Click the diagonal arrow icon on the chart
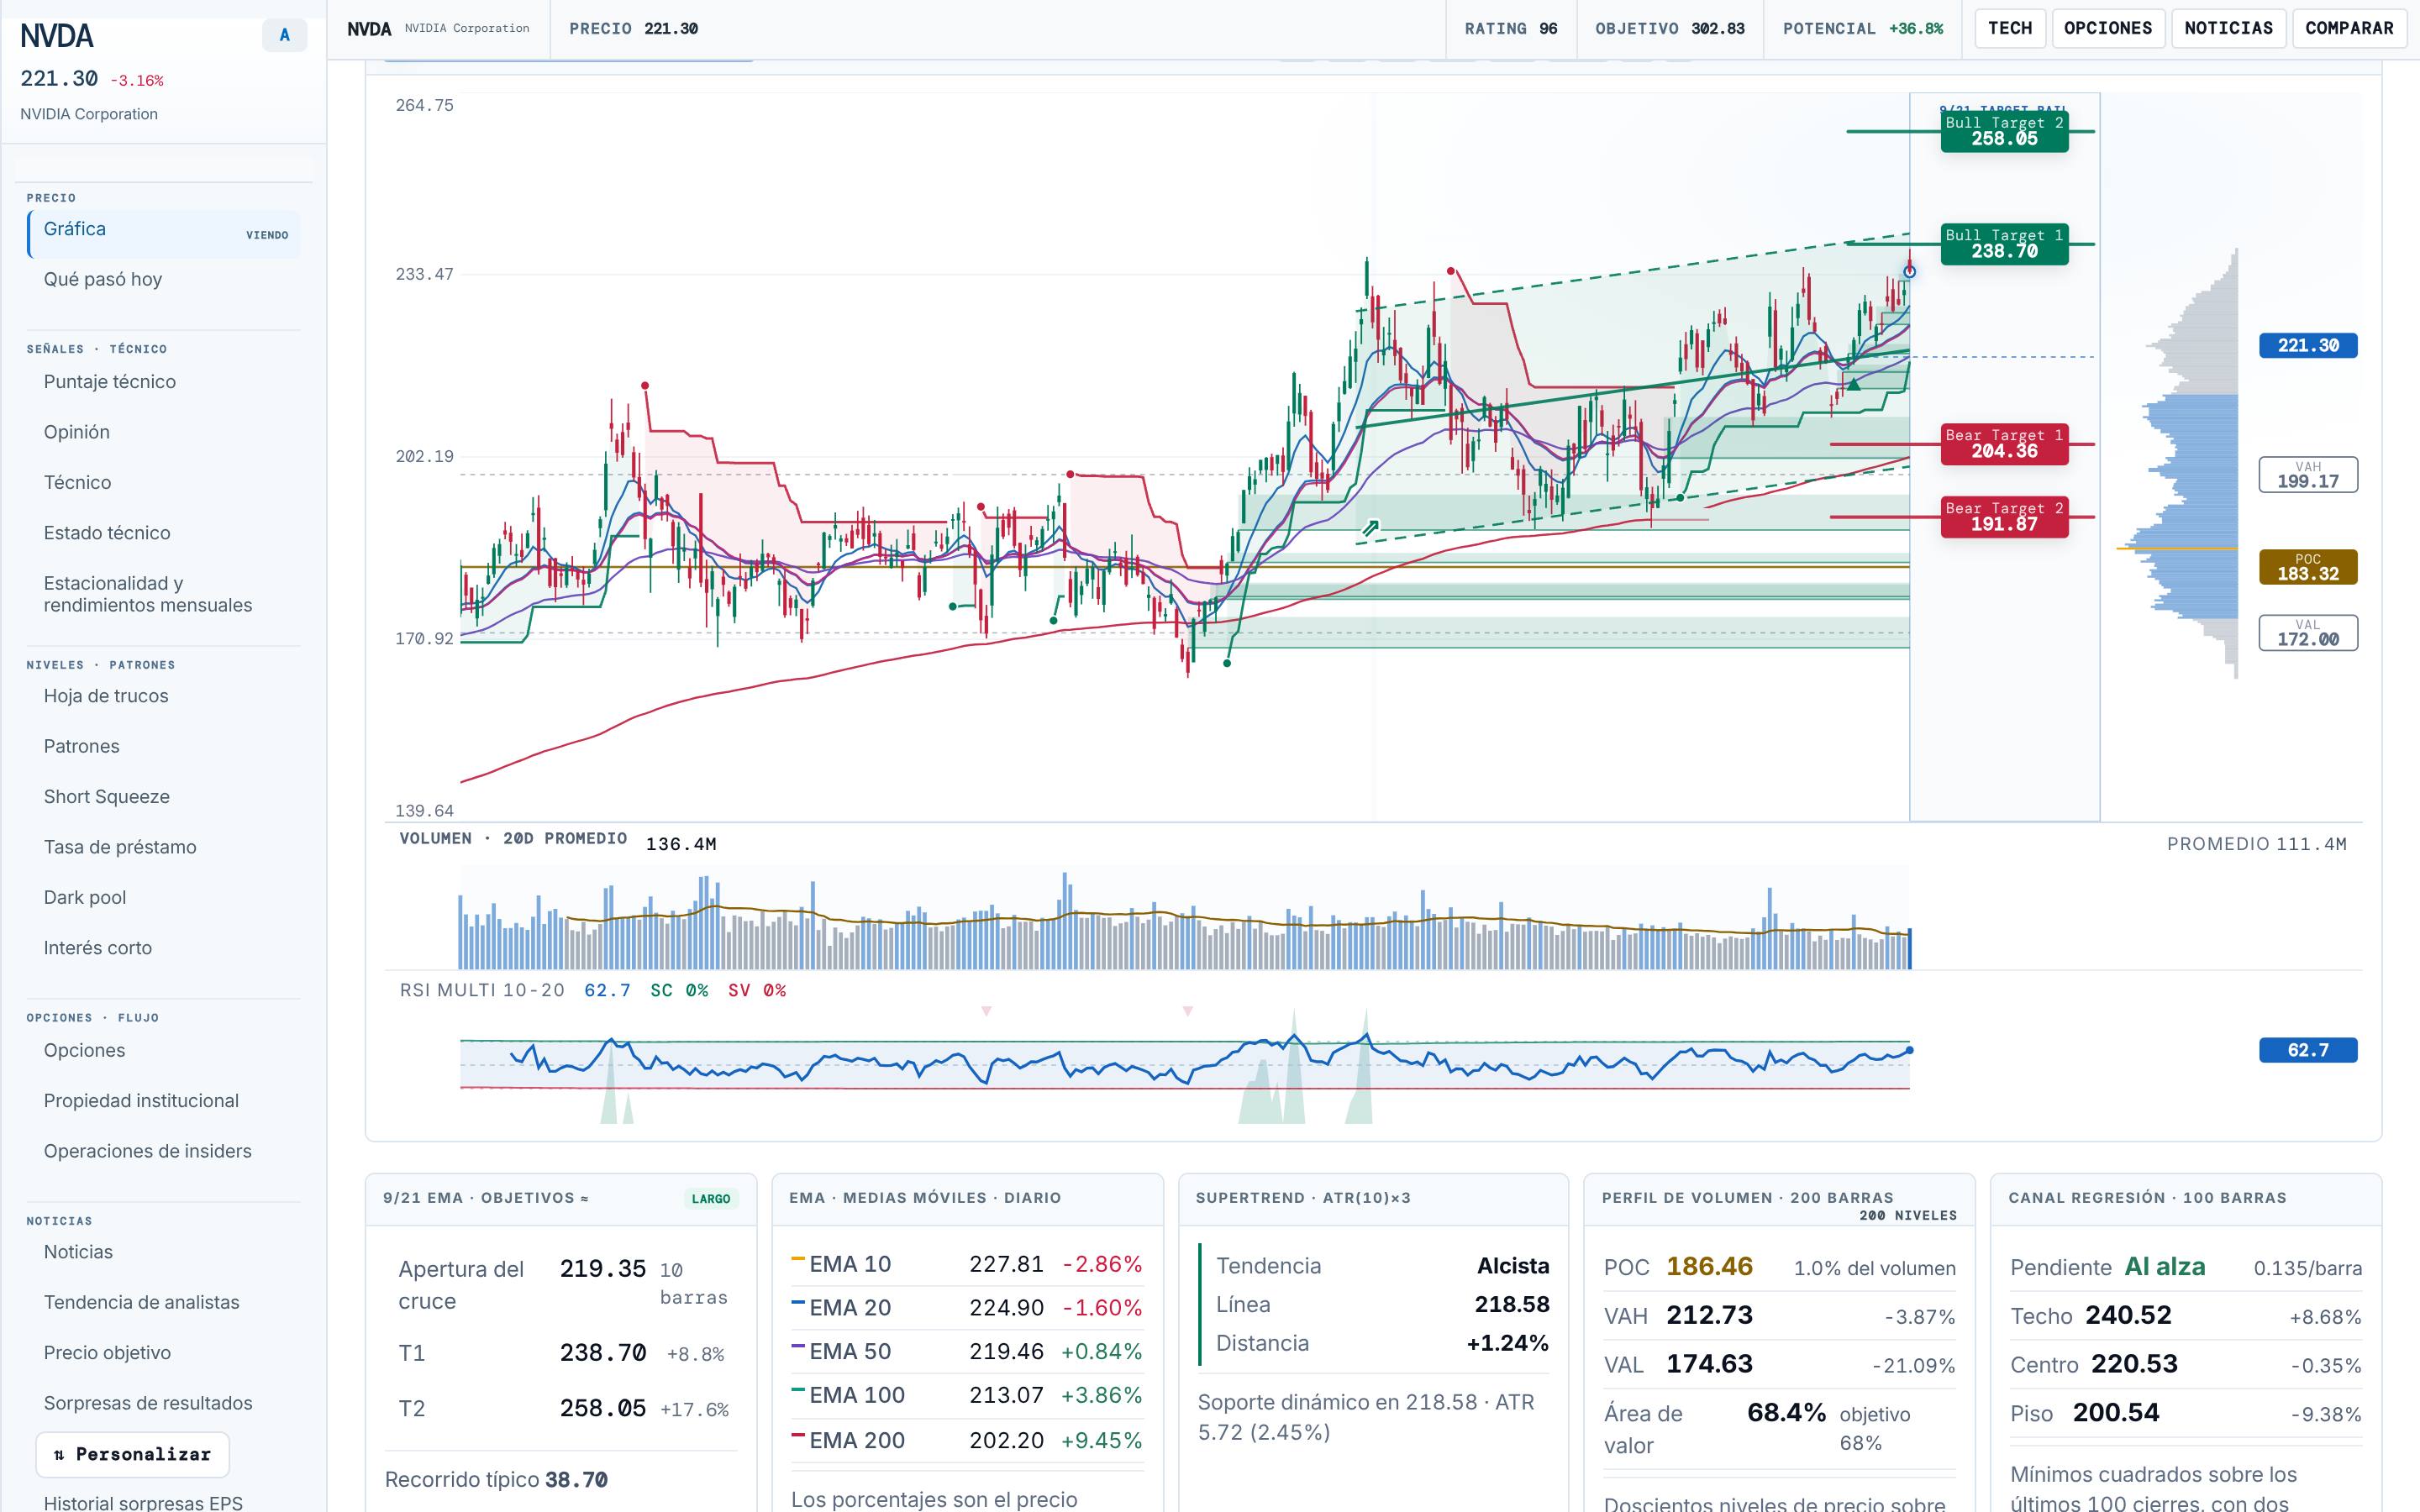Image resolution: width=2420 pixels, height=1512 pixels. coord(1371,527)
